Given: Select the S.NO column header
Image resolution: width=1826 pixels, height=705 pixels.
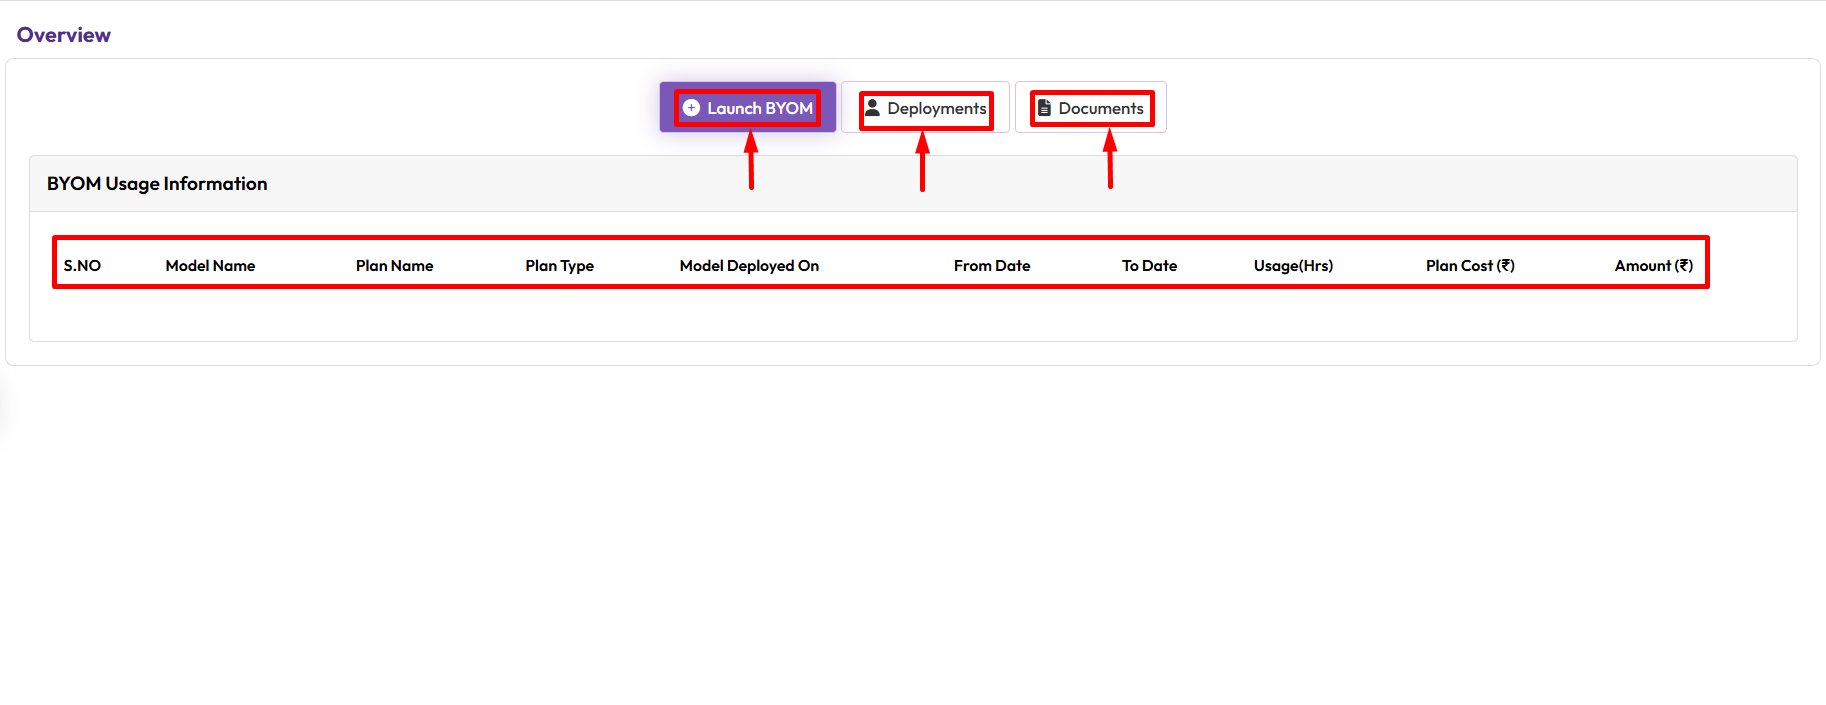Looking at the screenshot, I should pyautogui.click(x=82, y=266).
